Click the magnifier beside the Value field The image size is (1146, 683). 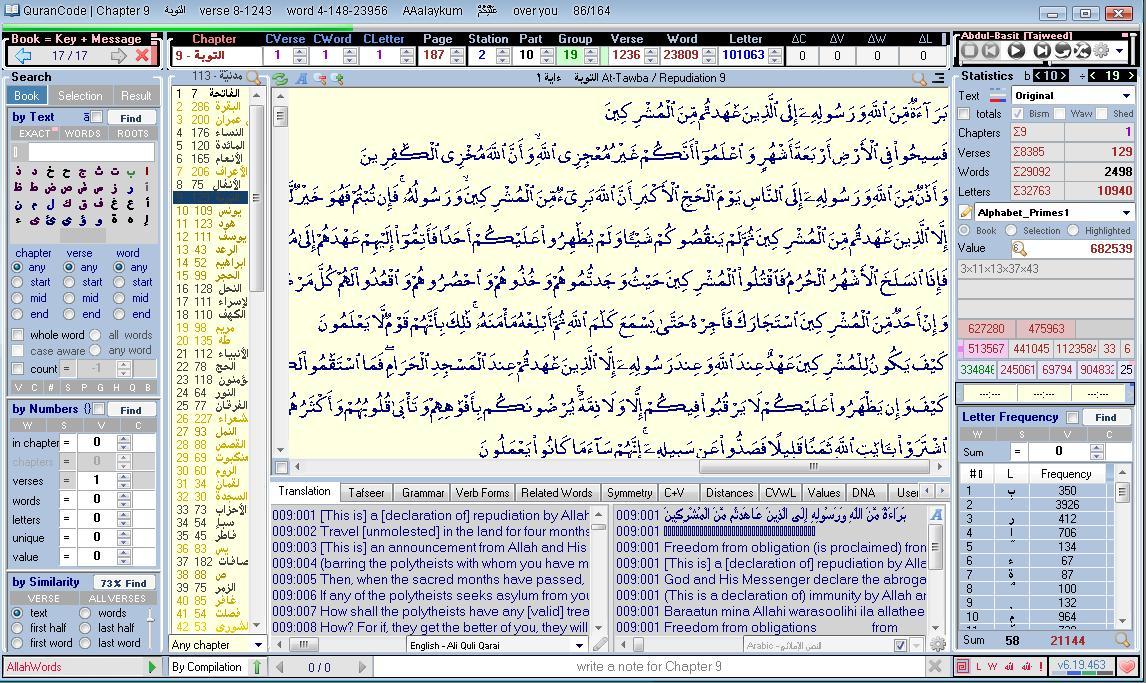tap(1018, 249)
